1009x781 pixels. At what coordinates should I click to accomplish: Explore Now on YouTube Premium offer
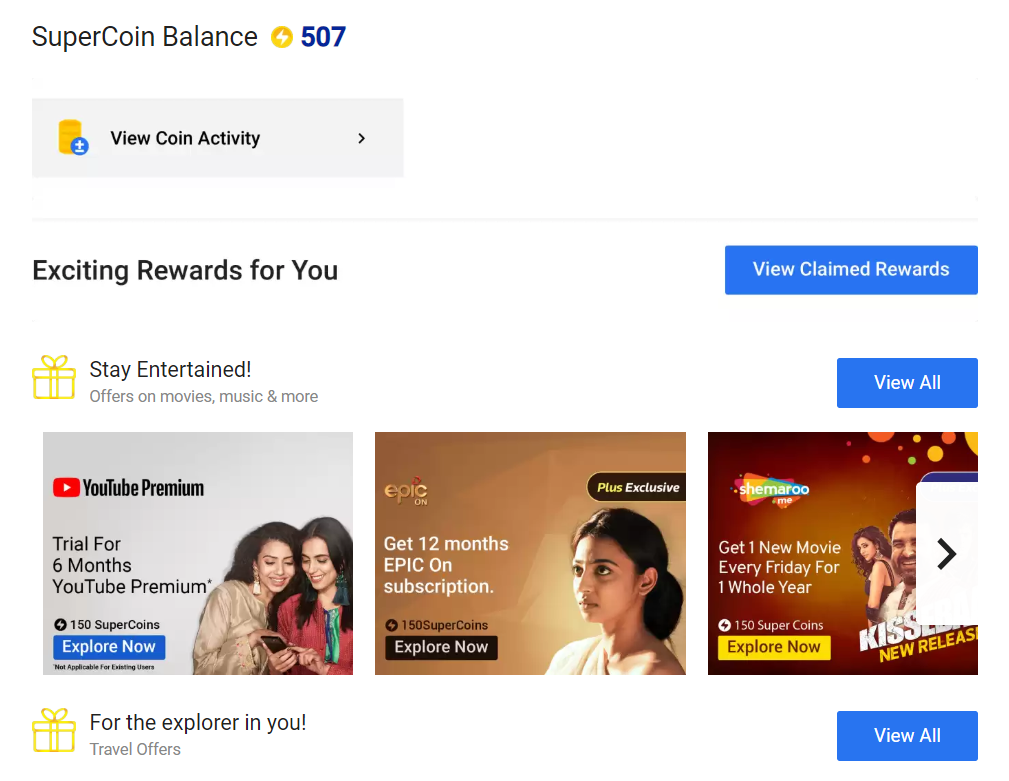point(109,647)
